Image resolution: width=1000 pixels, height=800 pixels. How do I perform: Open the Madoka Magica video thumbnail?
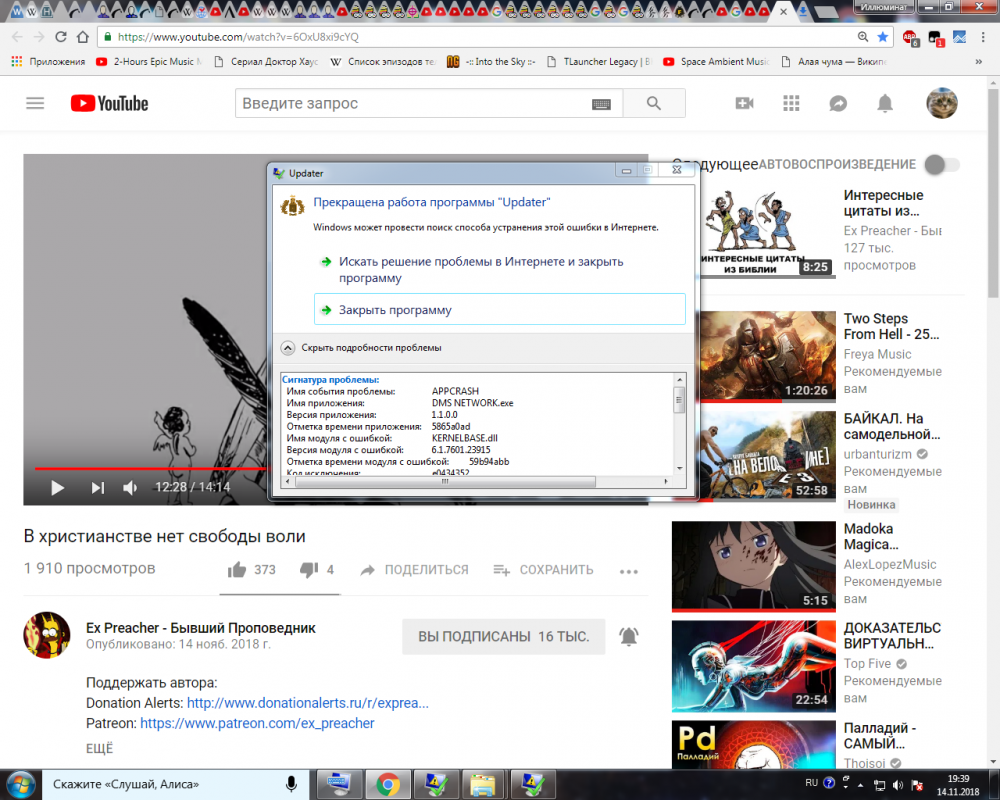click(754, 566)
